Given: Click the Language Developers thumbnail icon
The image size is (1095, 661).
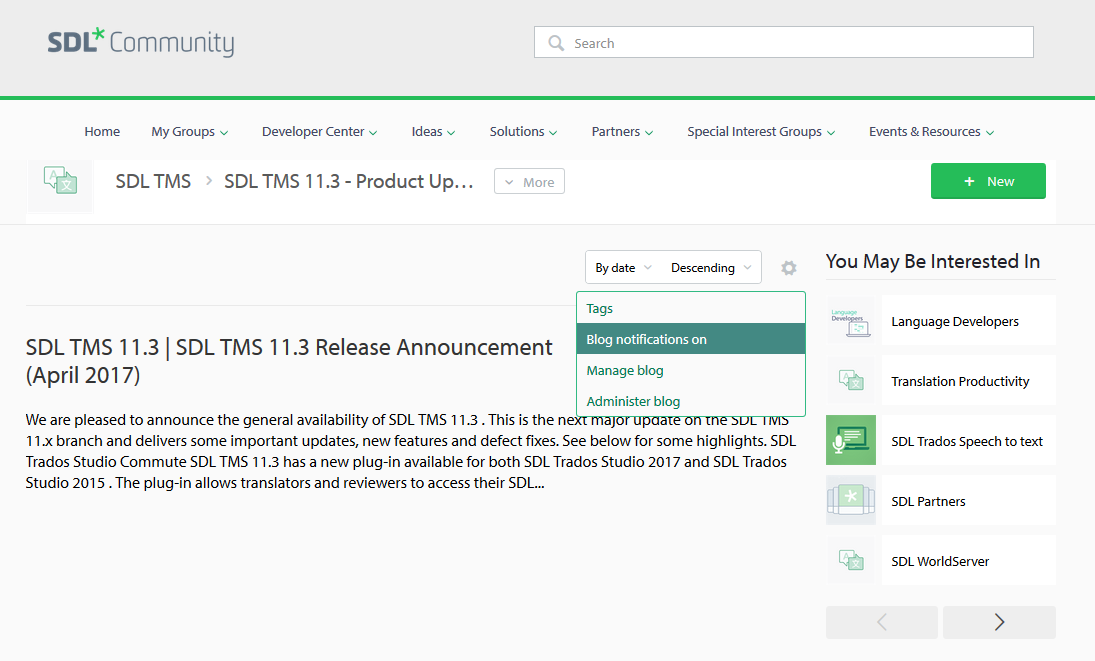Looking at the screenshot, I should (x=851, y=321).
